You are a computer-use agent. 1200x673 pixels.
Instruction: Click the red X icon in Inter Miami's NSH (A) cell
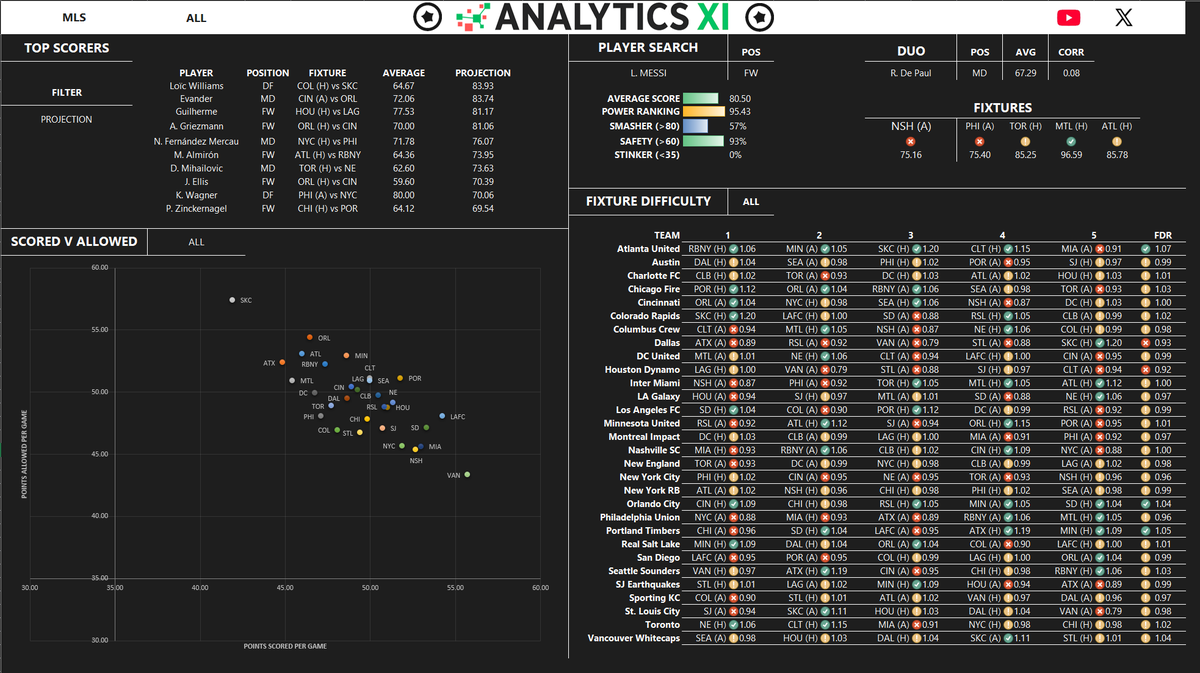point(732,383)
